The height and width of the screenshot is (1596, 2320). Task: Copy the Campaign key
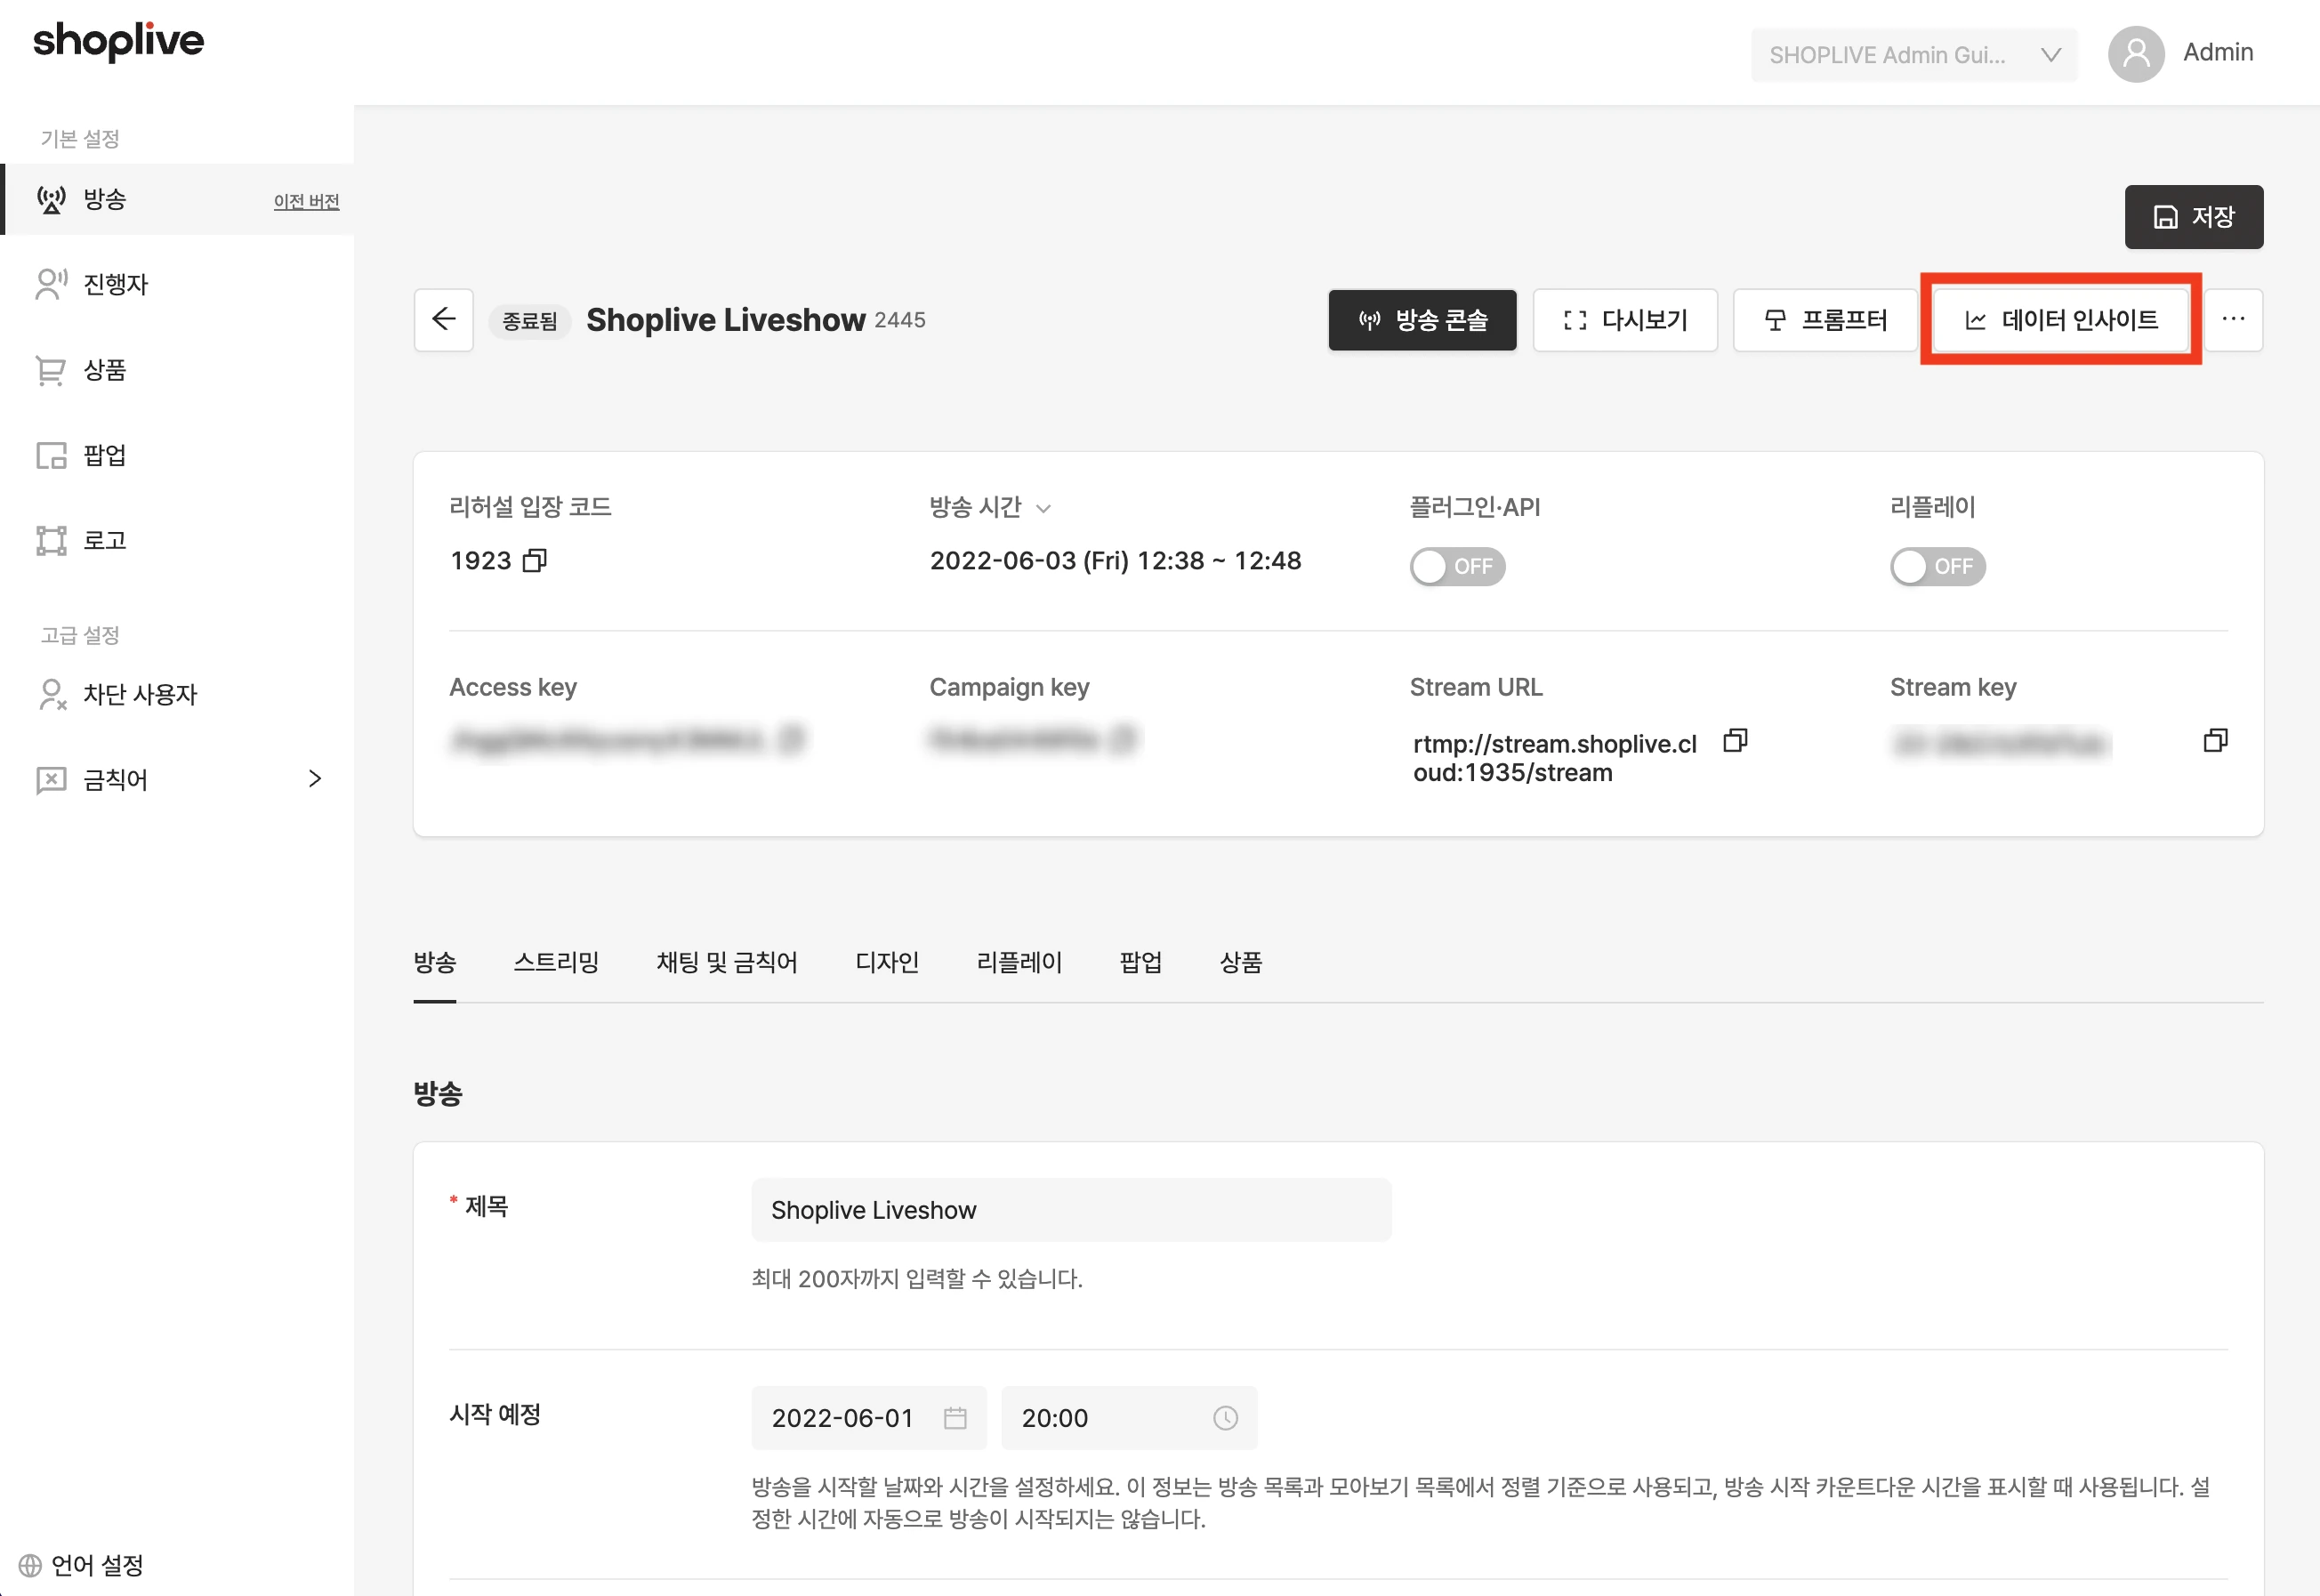click(x=1124, y=739)
